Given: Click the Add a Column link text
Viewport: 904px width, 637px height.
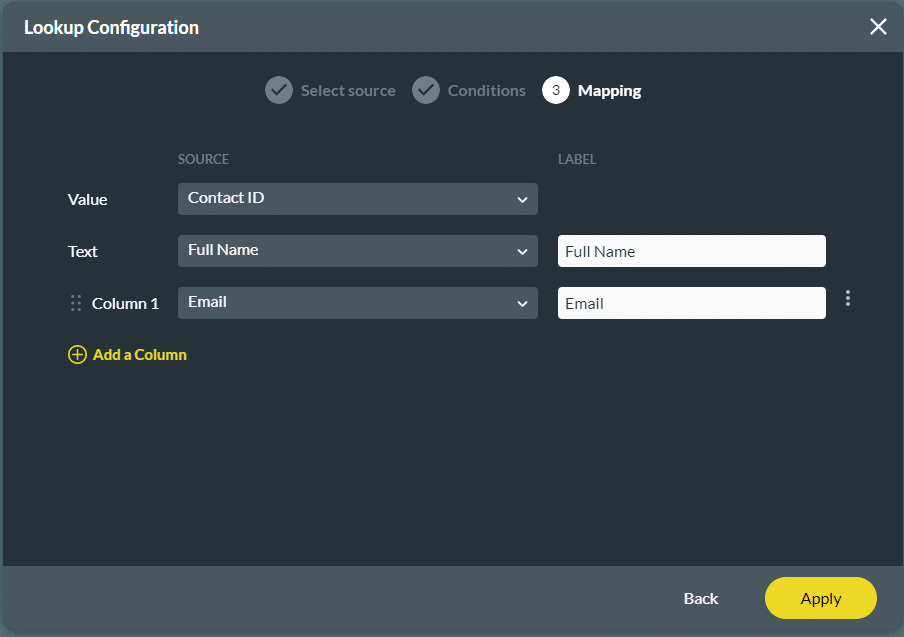Looking at the screenshot, I should [139, 355].
